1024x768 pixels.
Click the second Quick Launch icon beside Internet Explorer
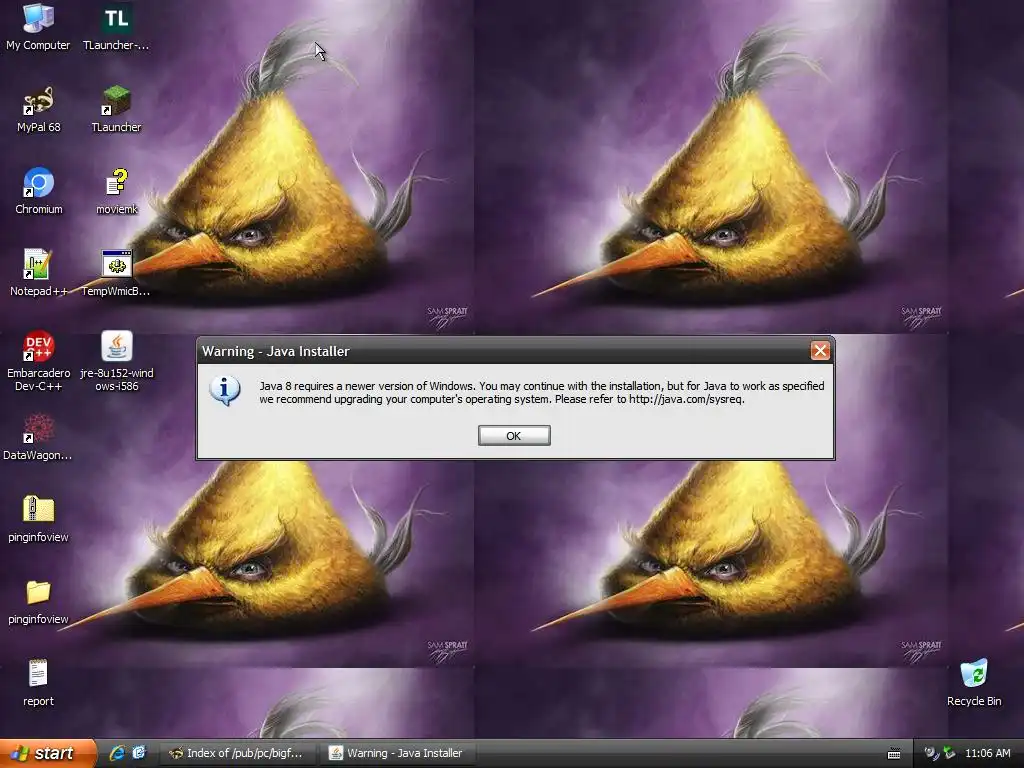(x=139, y=753)
